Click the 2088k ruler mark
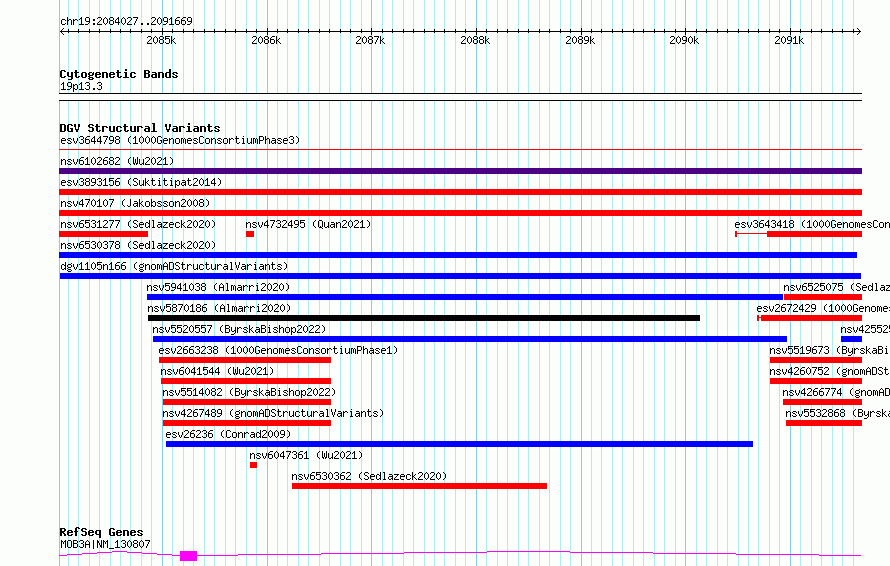The width and height of the screenshot is (890, 566). 475,40
